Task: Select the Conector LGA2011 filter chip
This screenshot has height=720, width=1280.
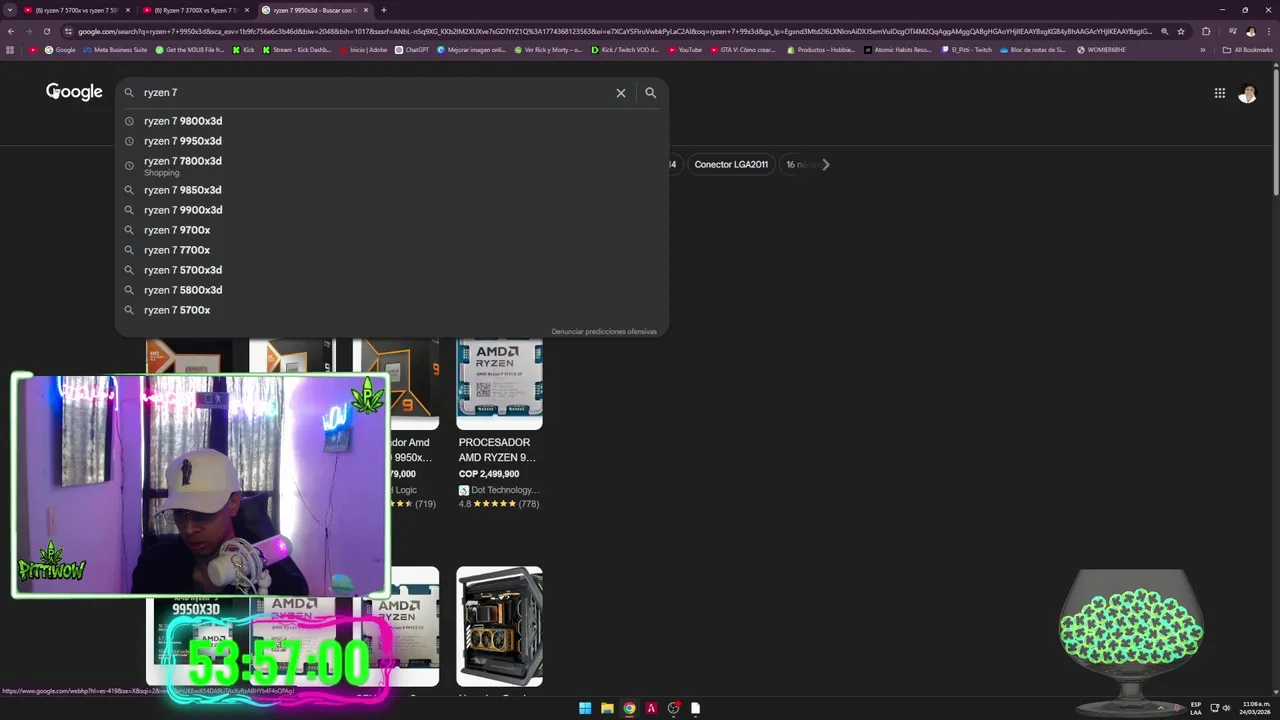Action: coord(731,164)
